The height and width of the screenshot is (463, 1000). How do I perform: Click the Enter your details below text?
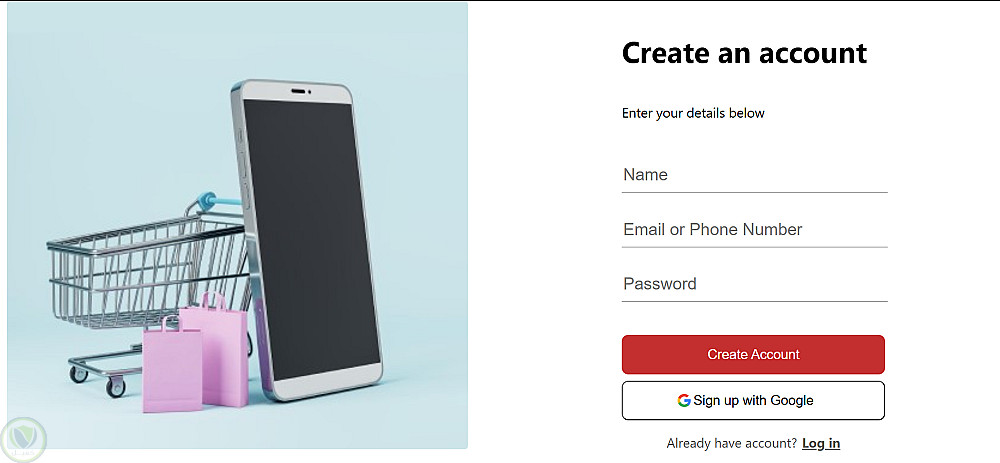coord(693,114)
